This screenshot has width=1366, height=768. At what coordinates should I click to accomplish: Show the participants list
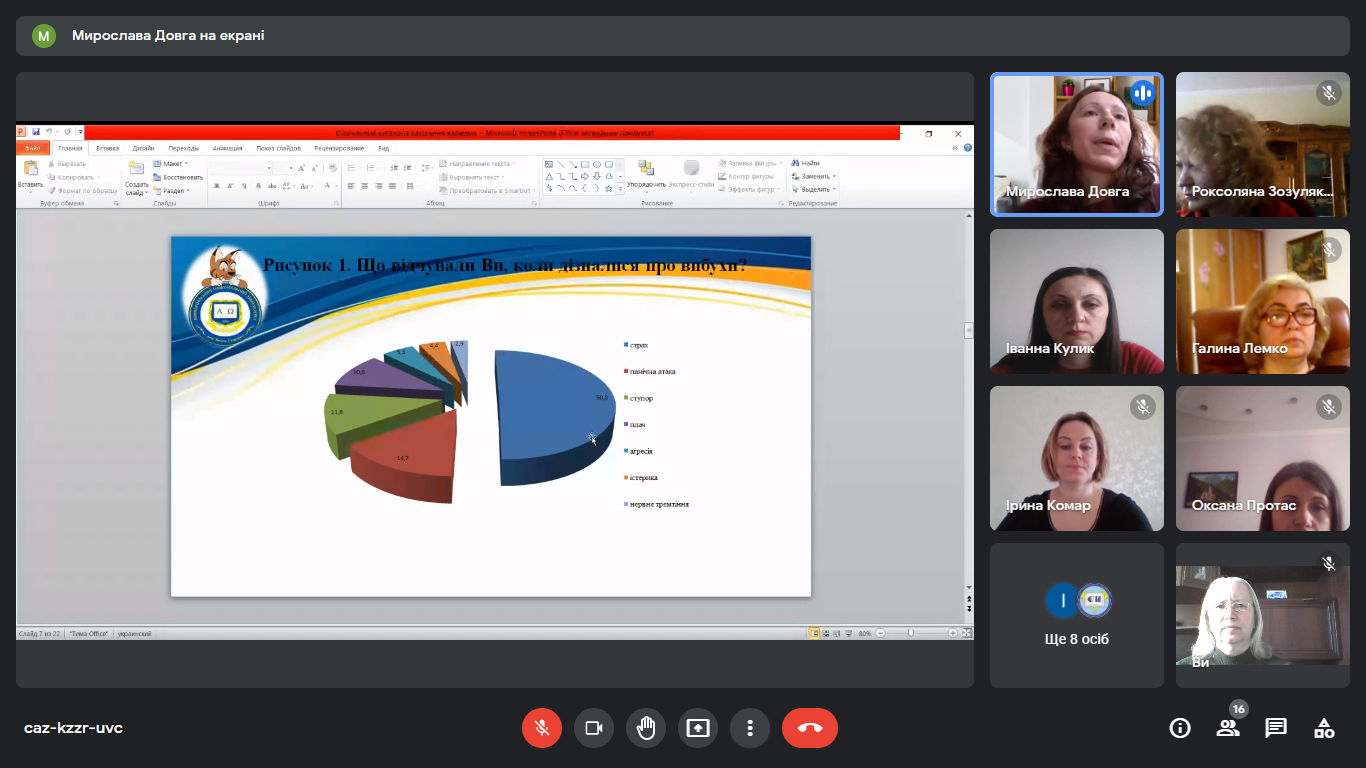click(1228, 728)
